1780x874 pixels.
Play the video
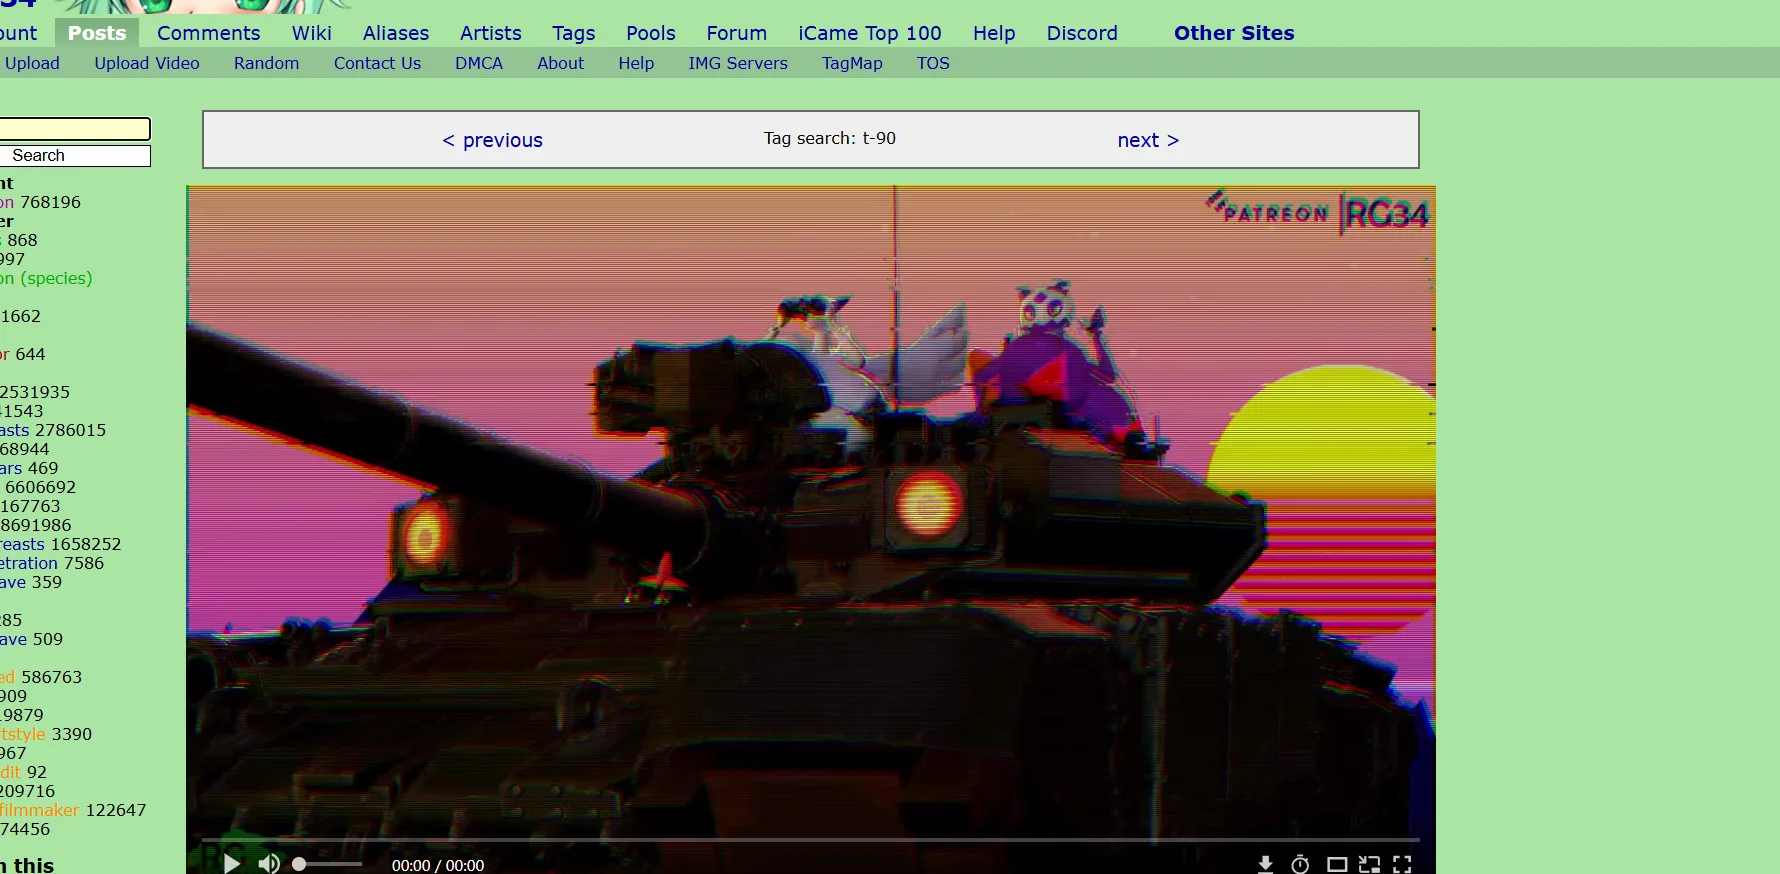click(232, 864)
